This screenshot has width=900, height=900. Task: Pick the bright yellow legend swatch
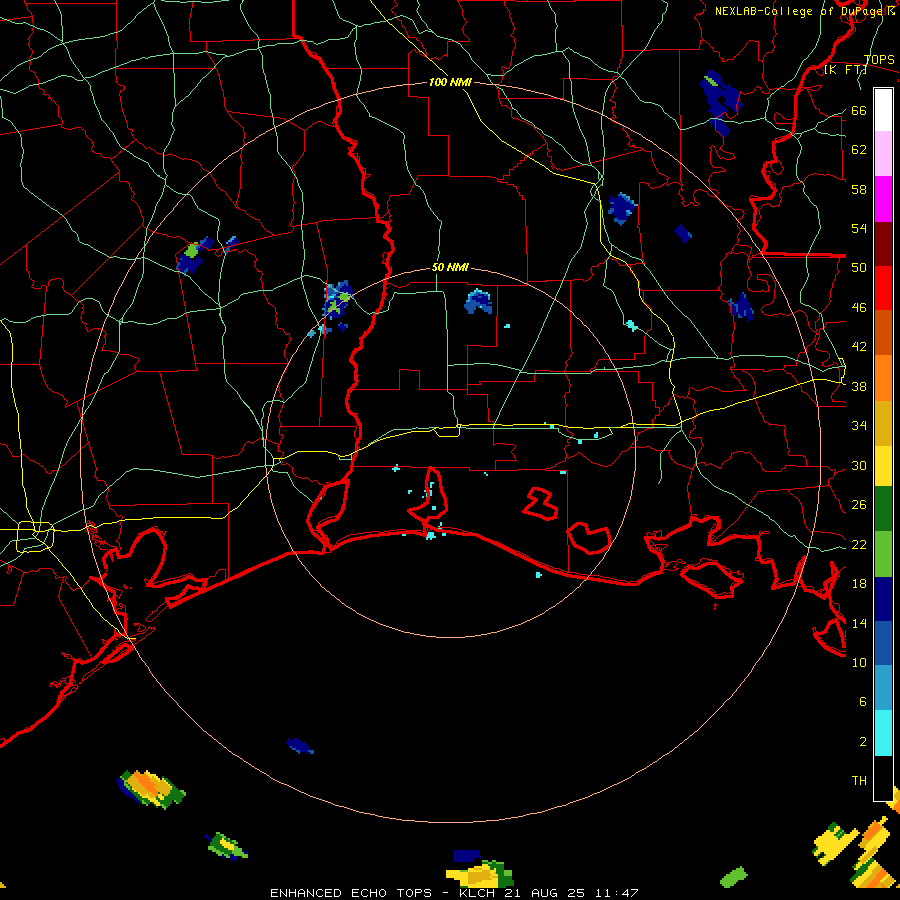coord(883,466)
